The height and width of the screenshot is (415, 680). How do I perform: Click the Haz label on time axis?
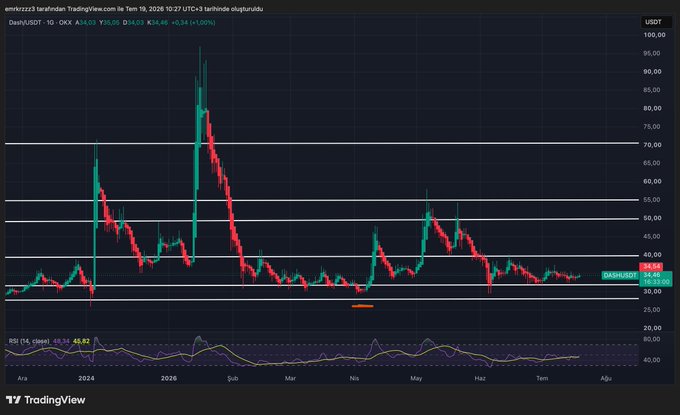pos(480,379)
